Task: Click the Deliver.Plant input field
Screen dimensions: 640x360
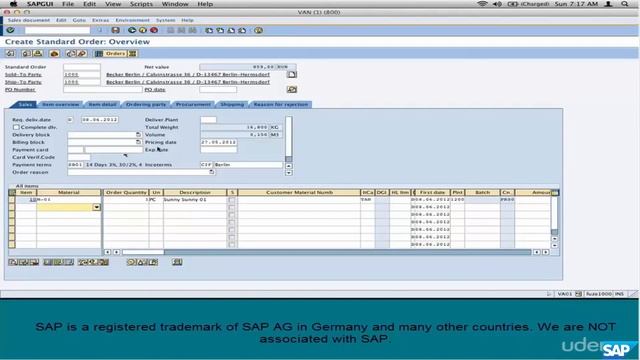Action: coord(208,120)
